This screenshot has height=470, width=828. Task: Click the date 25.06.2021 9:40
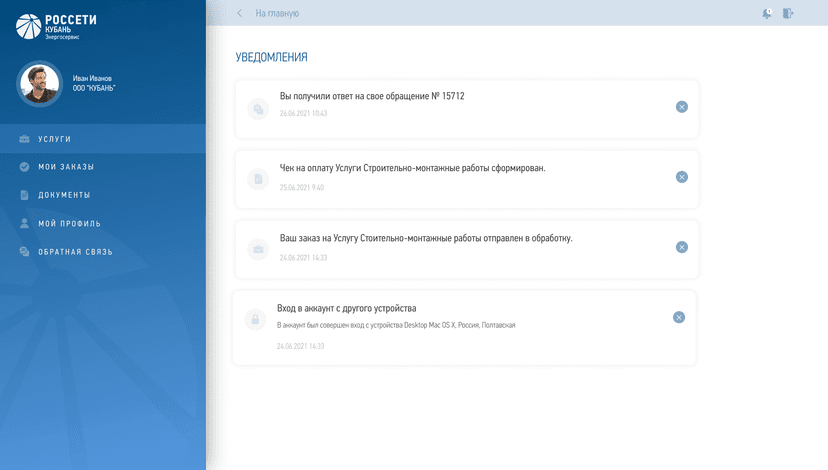tap(302, 187)
